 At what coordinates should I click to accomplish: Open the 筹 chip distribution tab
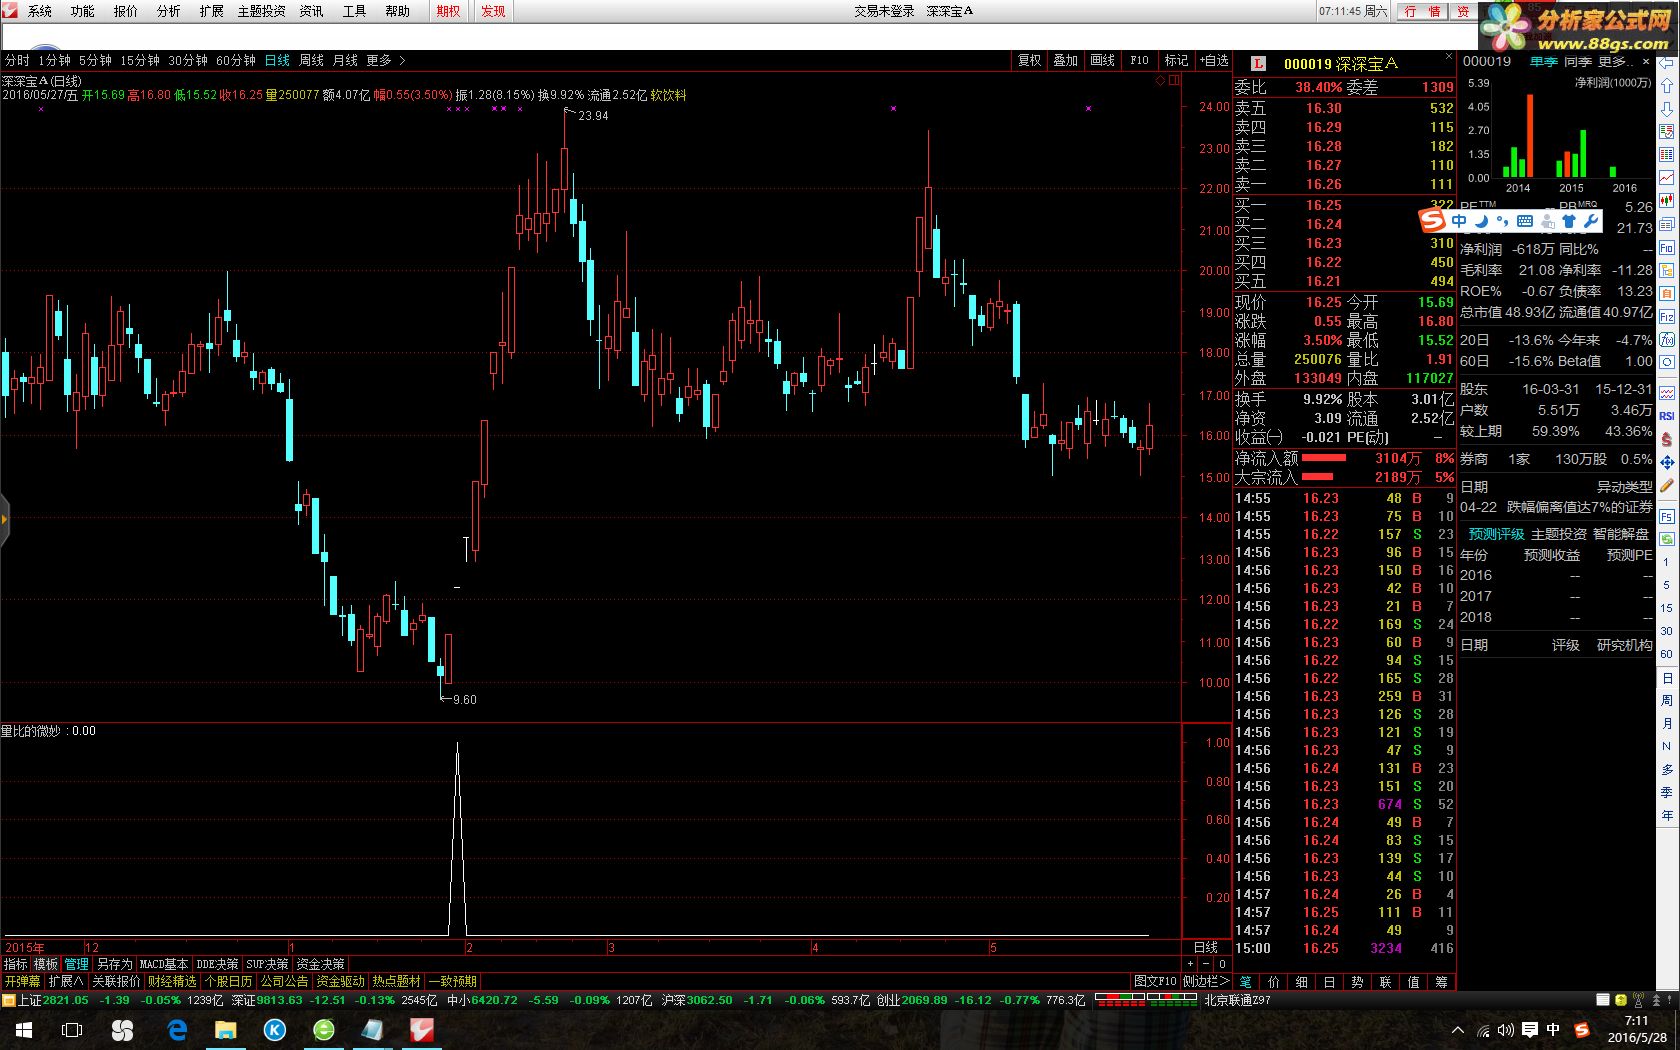click(1441, 982)
